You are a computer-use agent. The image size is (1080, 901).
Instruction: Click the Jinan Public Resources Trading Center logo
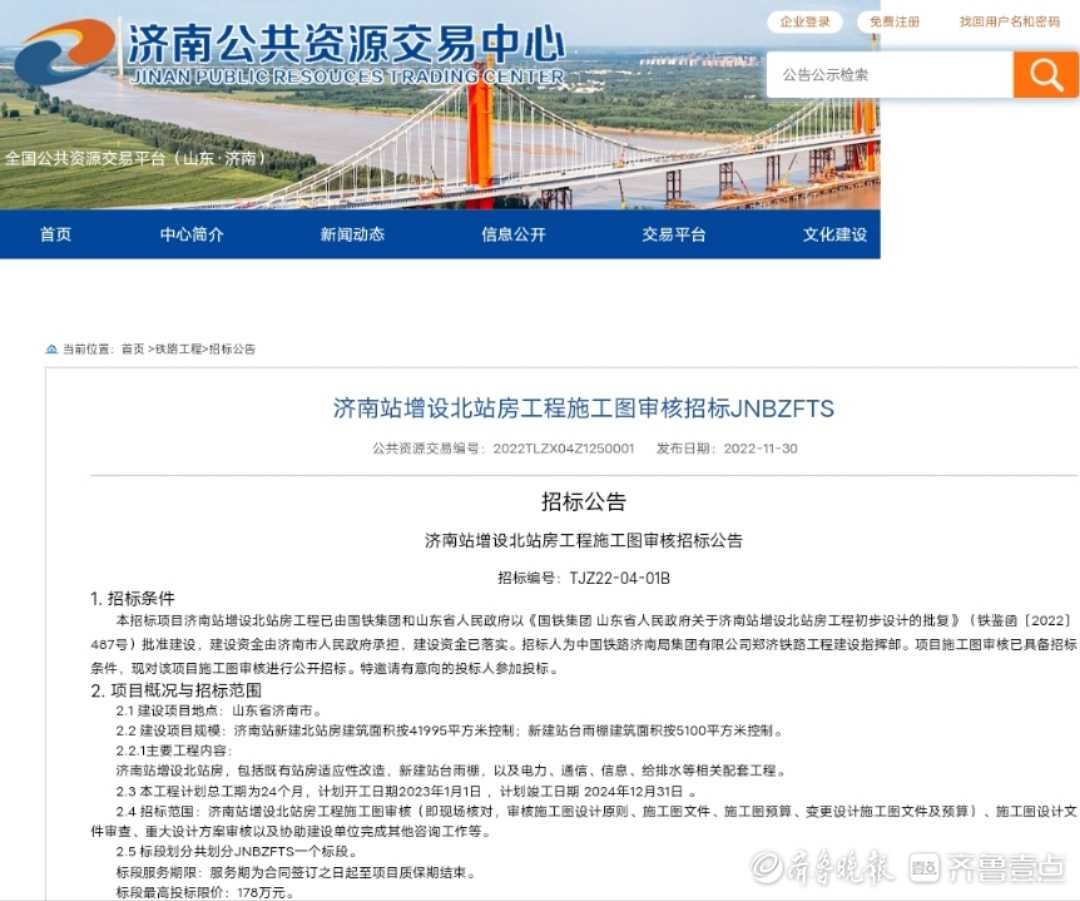click(x=66, y=51)
